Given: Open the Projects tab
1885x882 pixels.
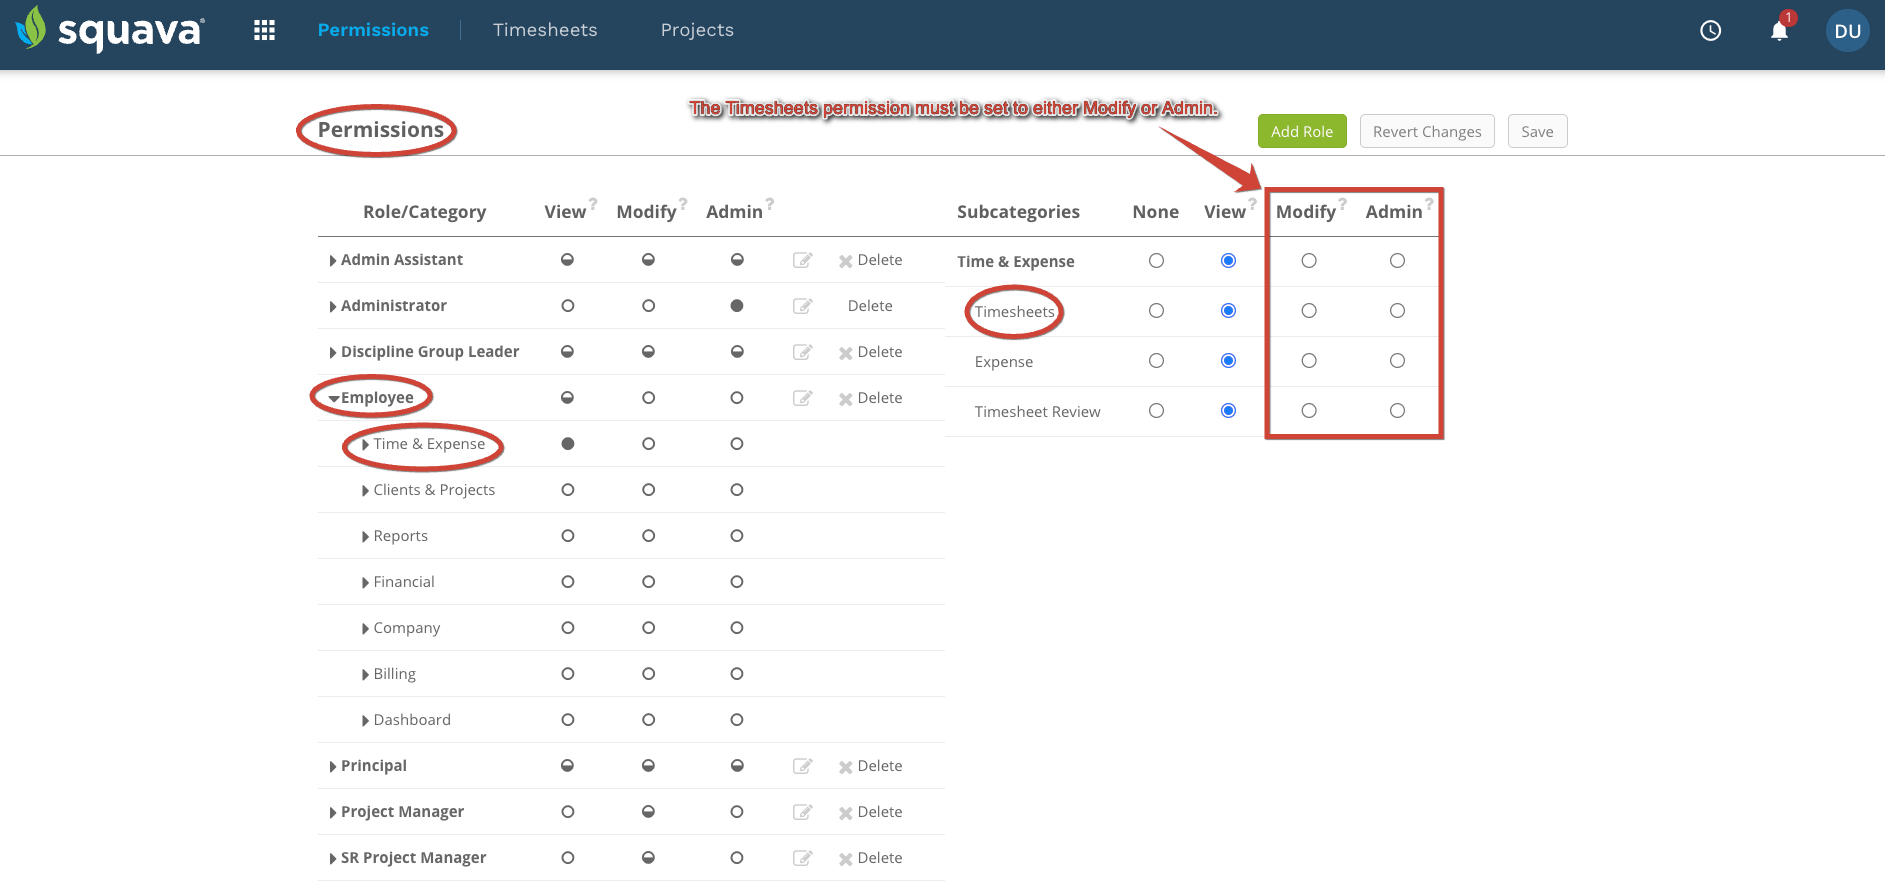Looking at the screenshot, I should click(x=697, y=30).
